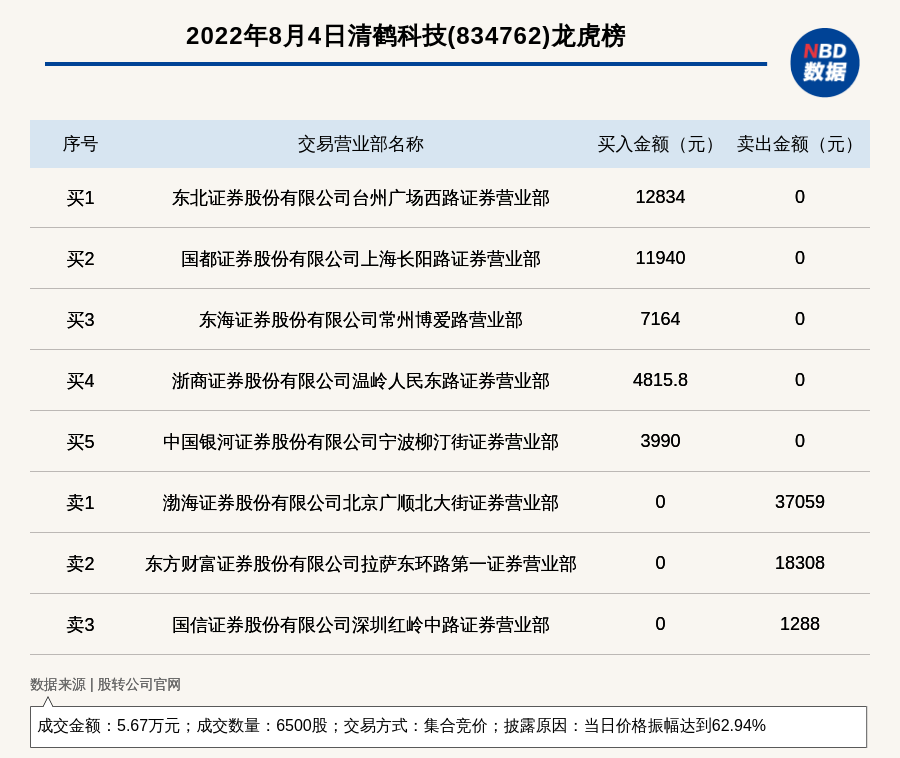Select the 卖1 row label
The image size is (900, 758).
pos(80,503)
